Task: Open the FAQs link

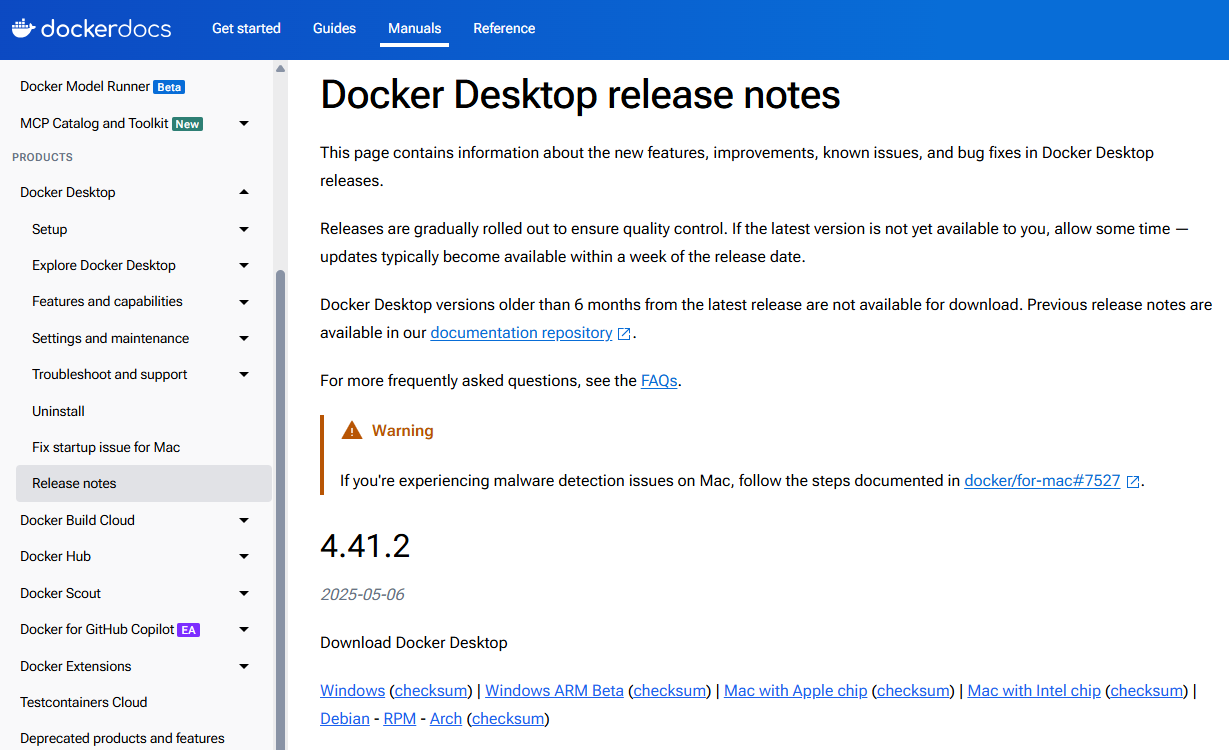Action: 658,380
